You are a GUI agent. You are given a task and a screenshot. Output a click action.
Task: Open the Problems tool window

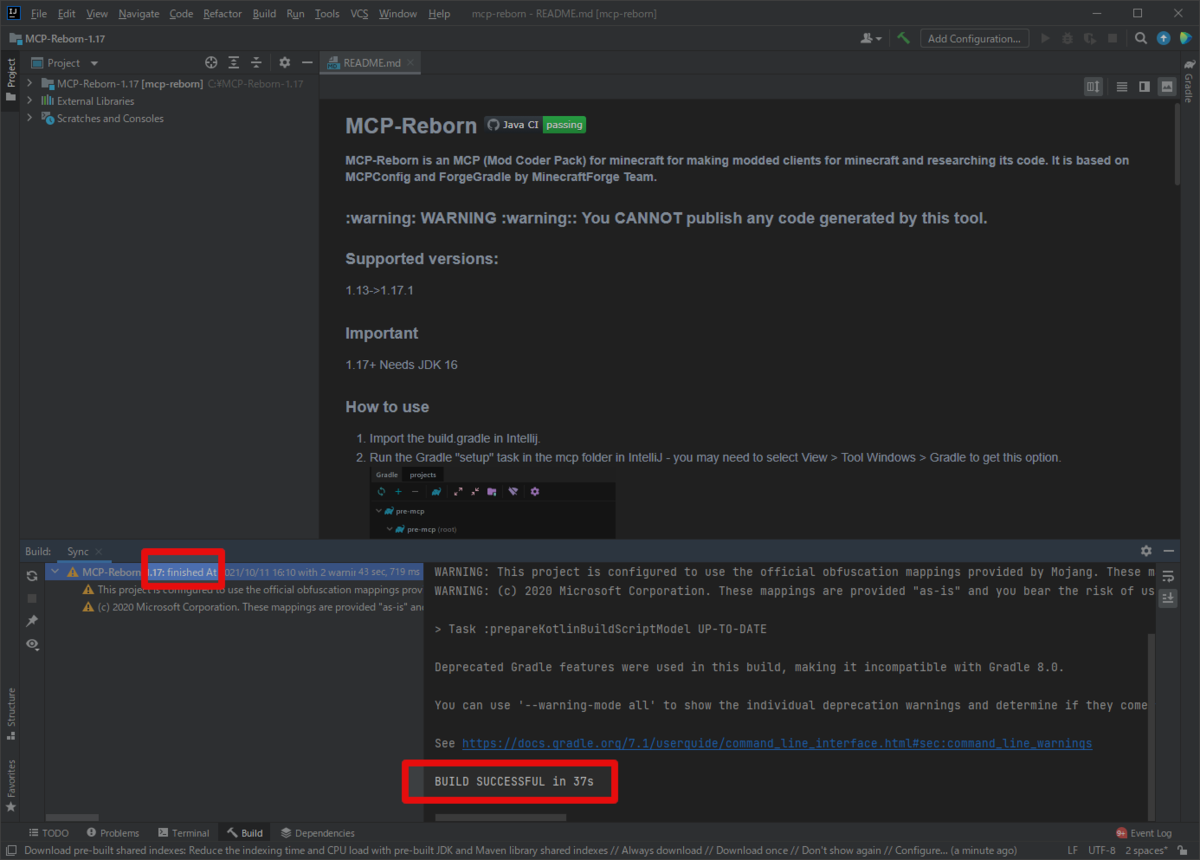113,833
